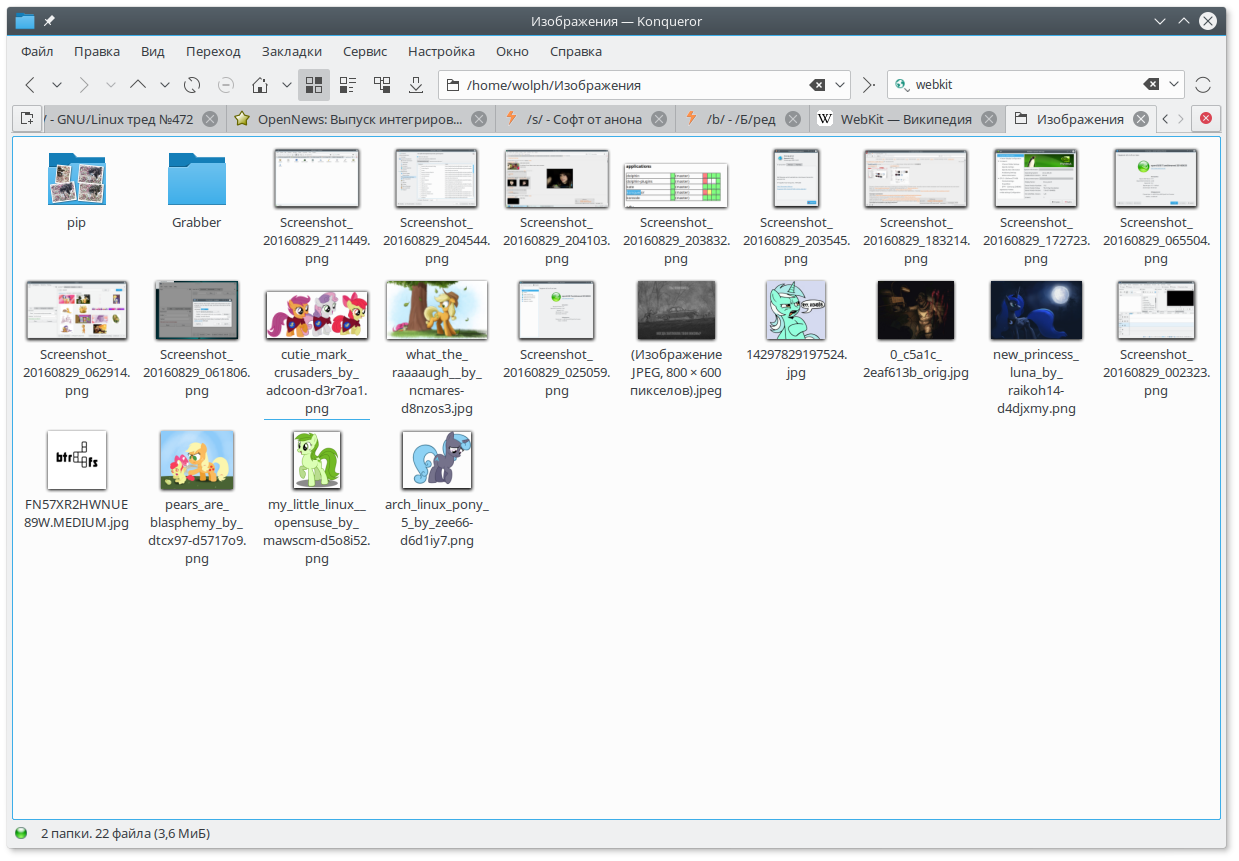Open the Файл menu
Screen dimensions: 1239x861
37,51
